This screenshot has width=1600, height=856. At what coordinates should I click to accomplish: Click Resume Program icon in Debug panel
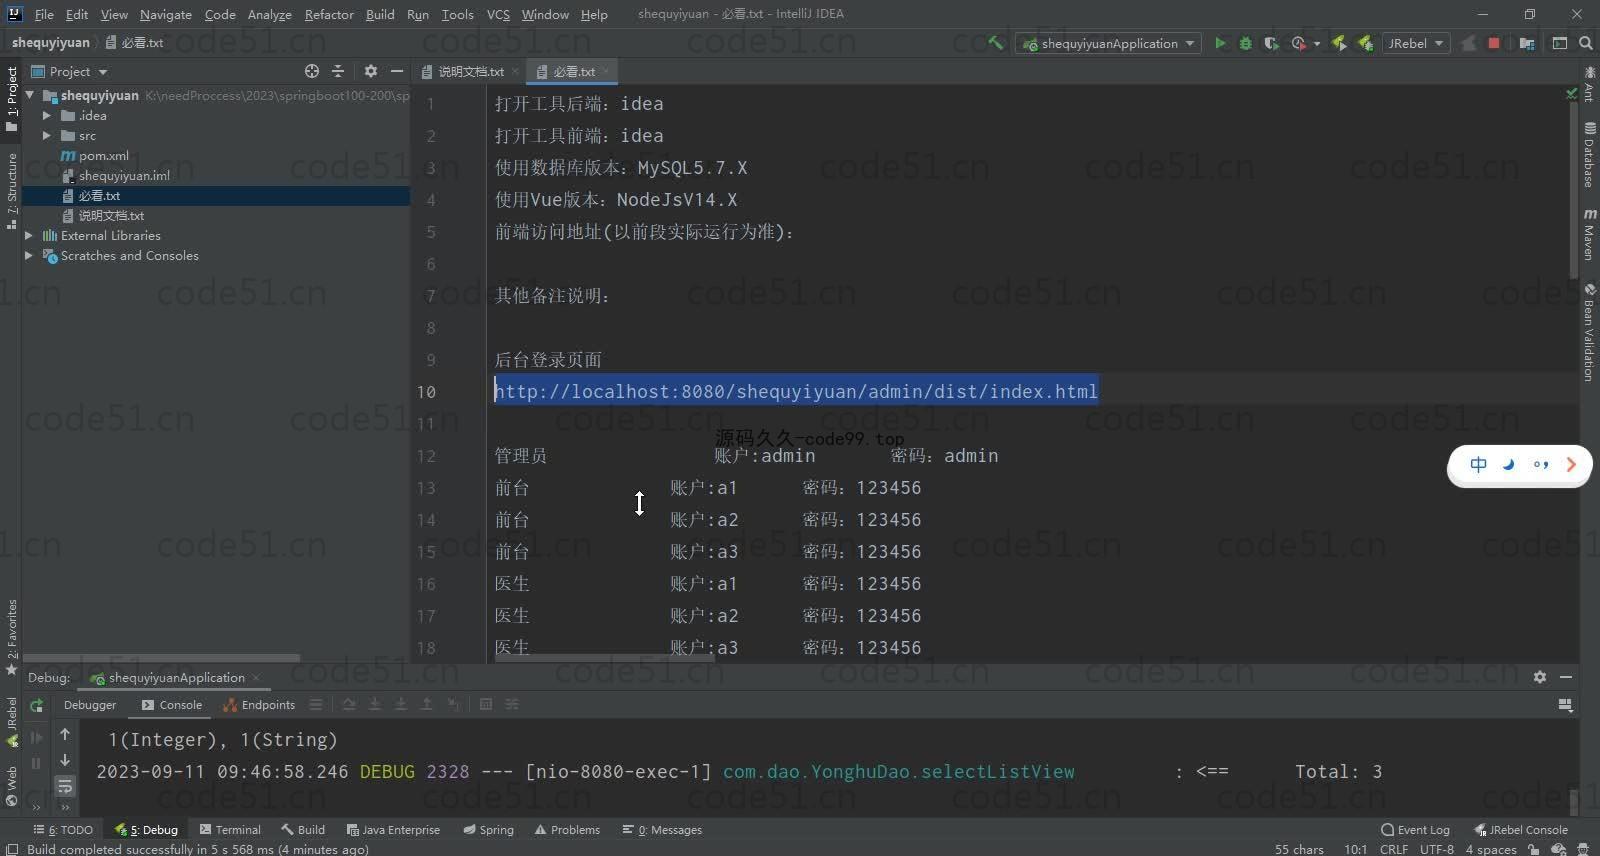(x=37, y=737)
